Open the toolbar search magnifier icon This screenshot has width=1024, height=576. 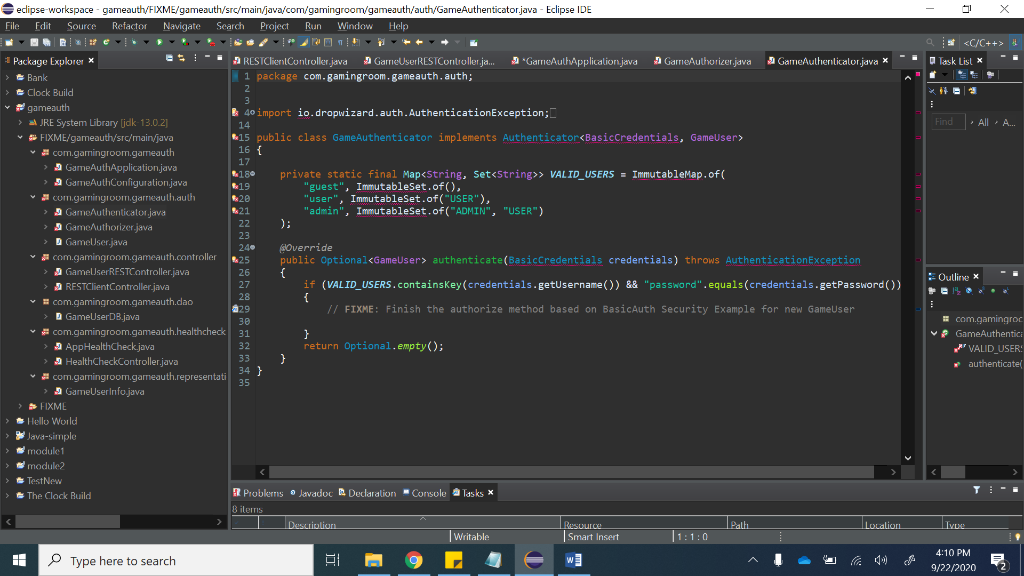932,43
